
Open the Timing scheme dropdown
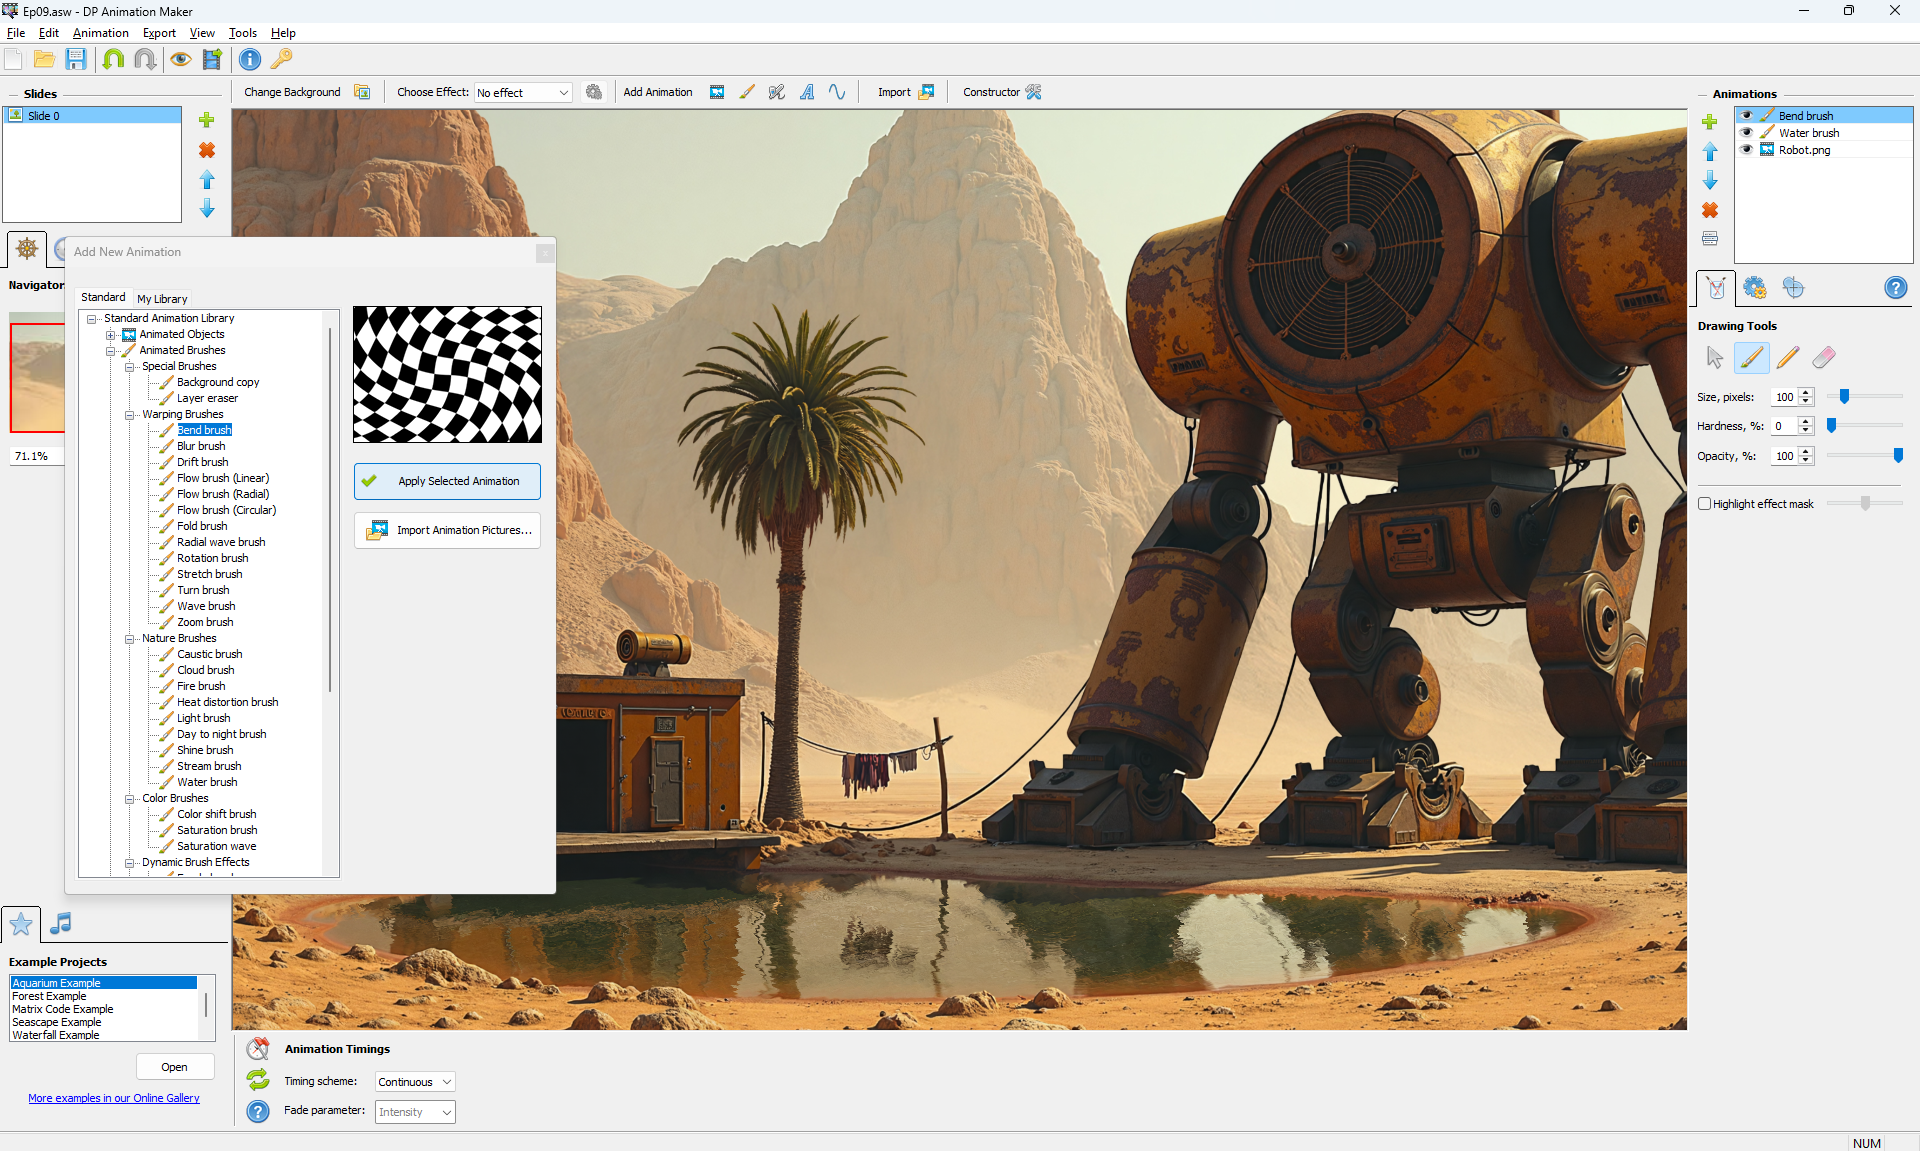tap(415, 1082)
